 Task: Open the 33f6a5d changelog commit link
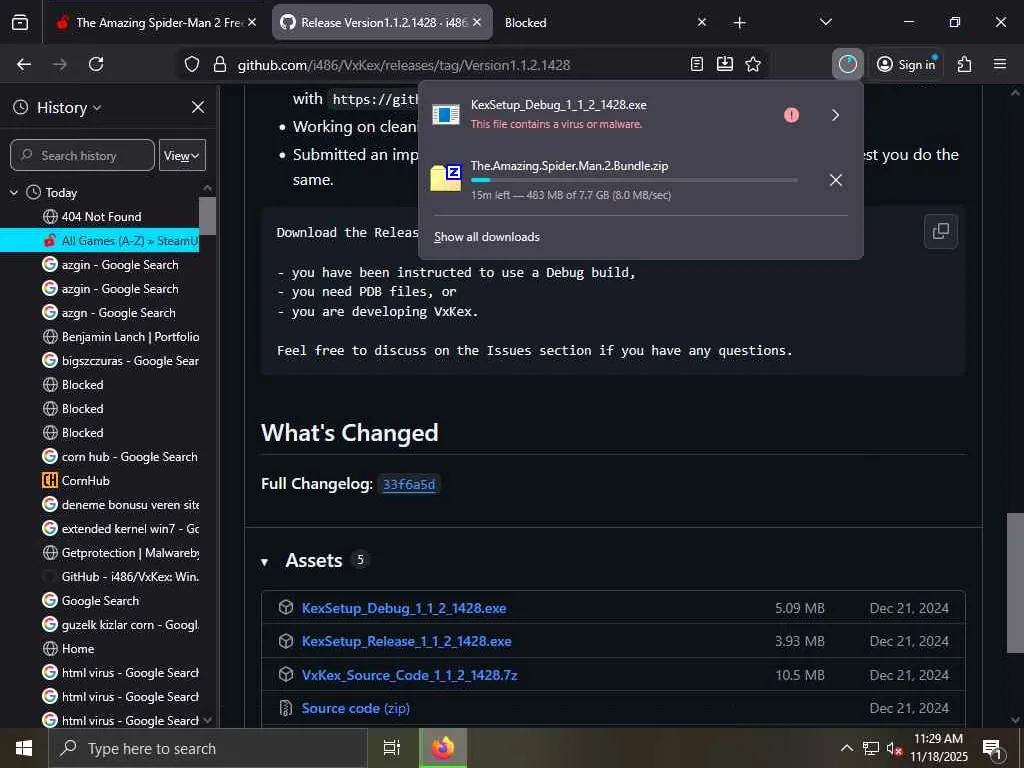click(409, 484)
